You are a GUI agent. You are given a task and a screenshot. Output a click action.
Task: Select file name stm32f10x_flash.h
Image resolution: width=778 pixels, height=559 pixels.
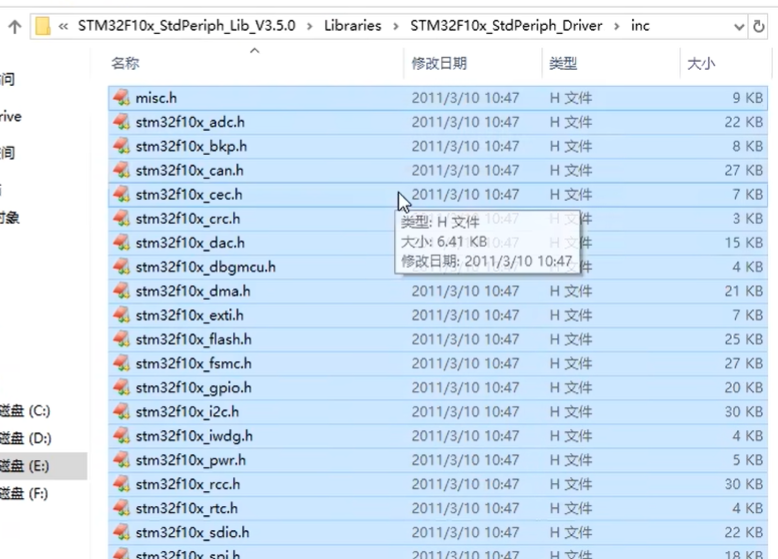click(194, 339)
